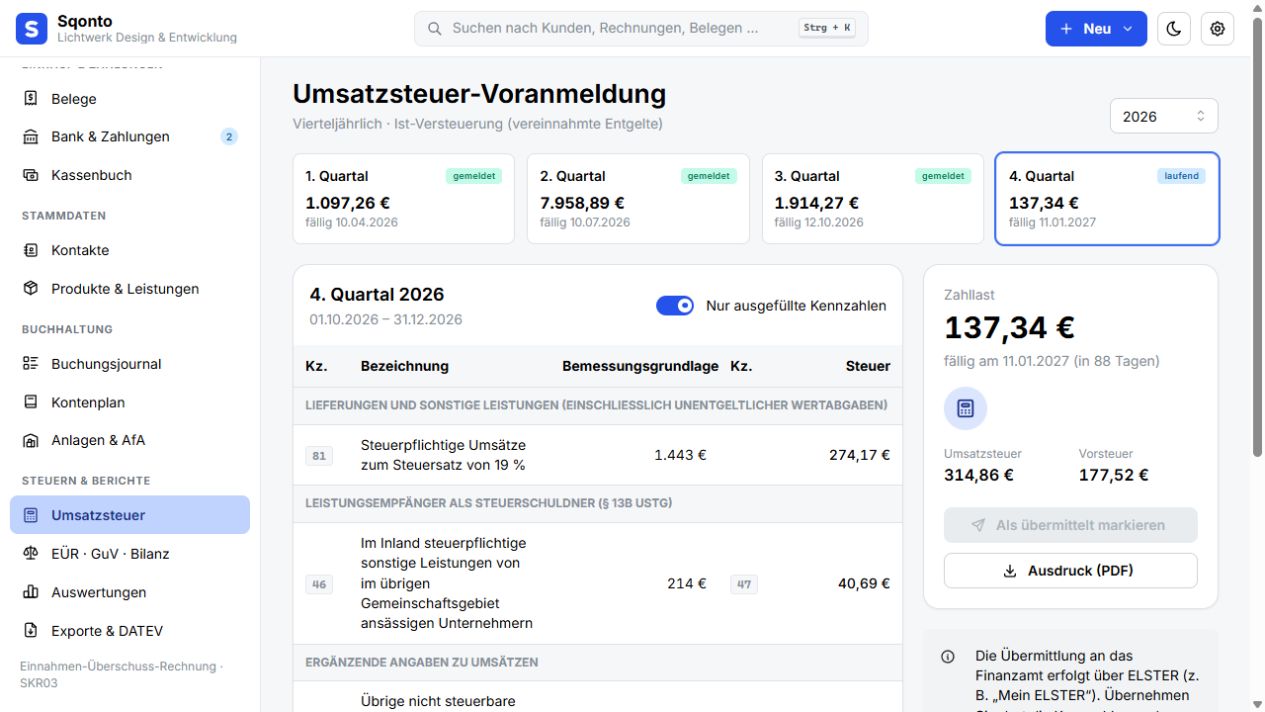Select the 2. Quartal card
Image resolution: width=1265 pixels, height=712 pixels.
[638, 199]
